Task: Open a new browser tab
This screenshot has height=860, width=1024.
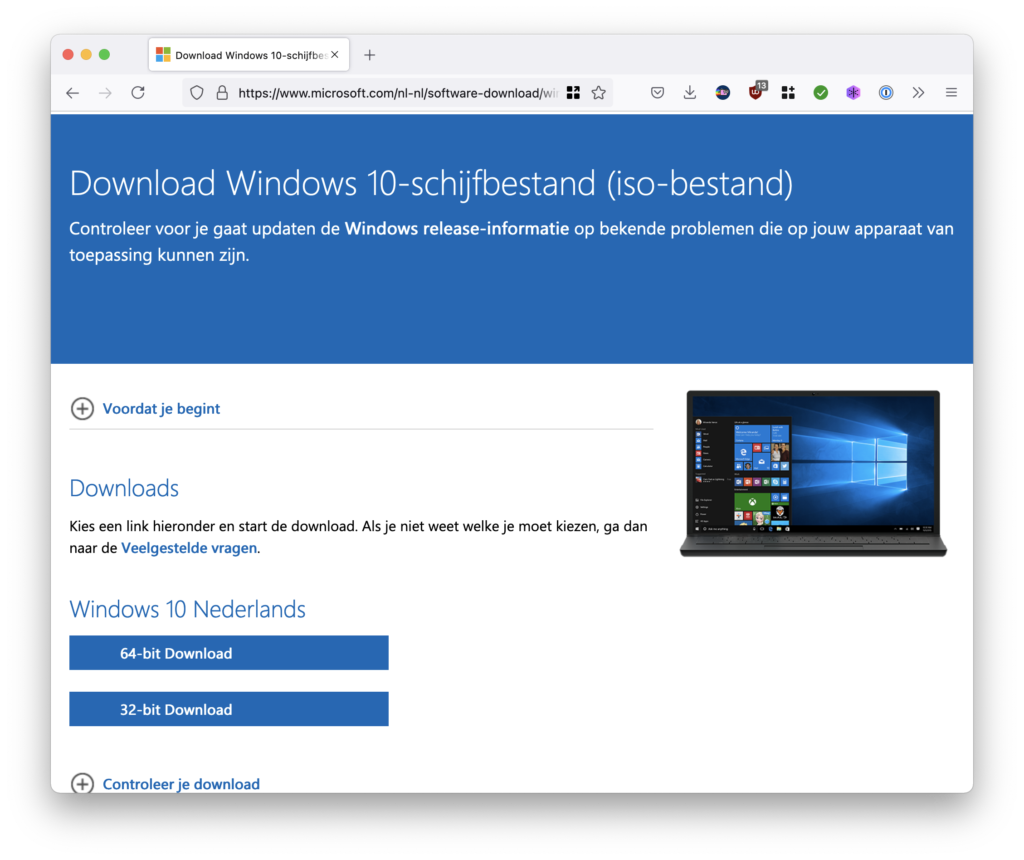Action: (x=370, y=55)
